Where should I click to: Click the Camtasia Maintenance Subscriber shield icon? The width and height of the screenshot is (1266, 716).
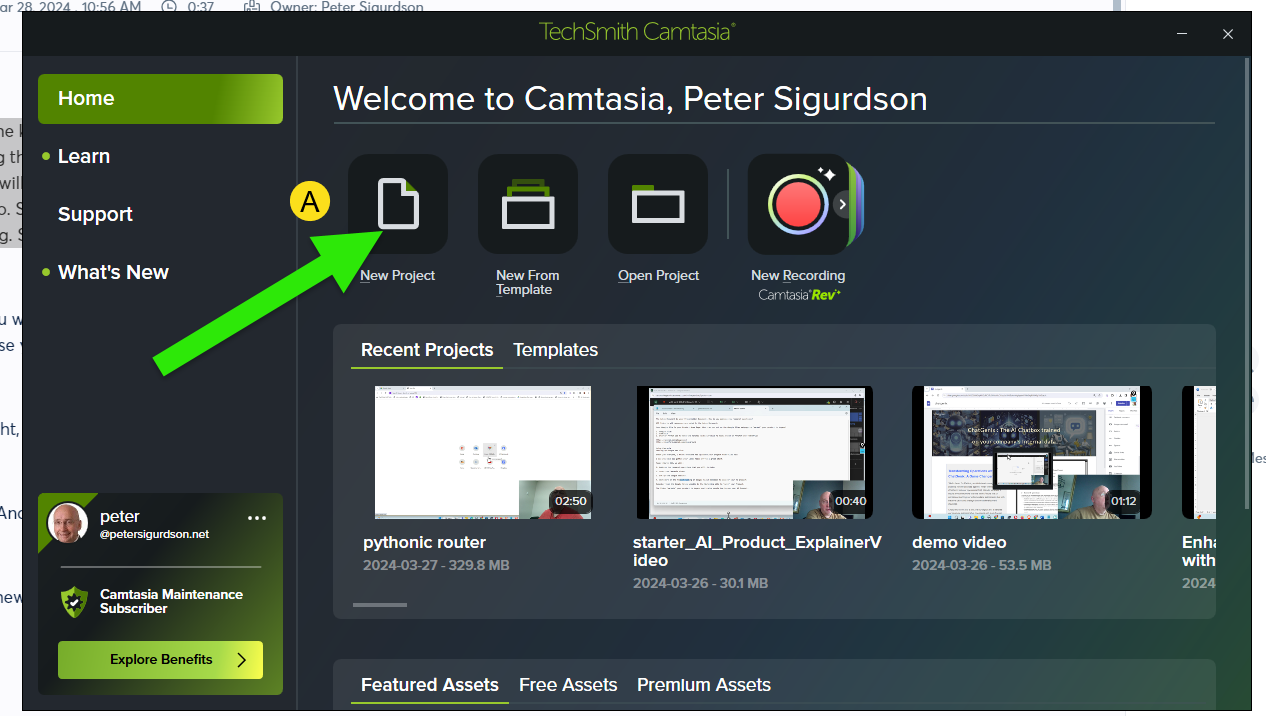[74, 601]
